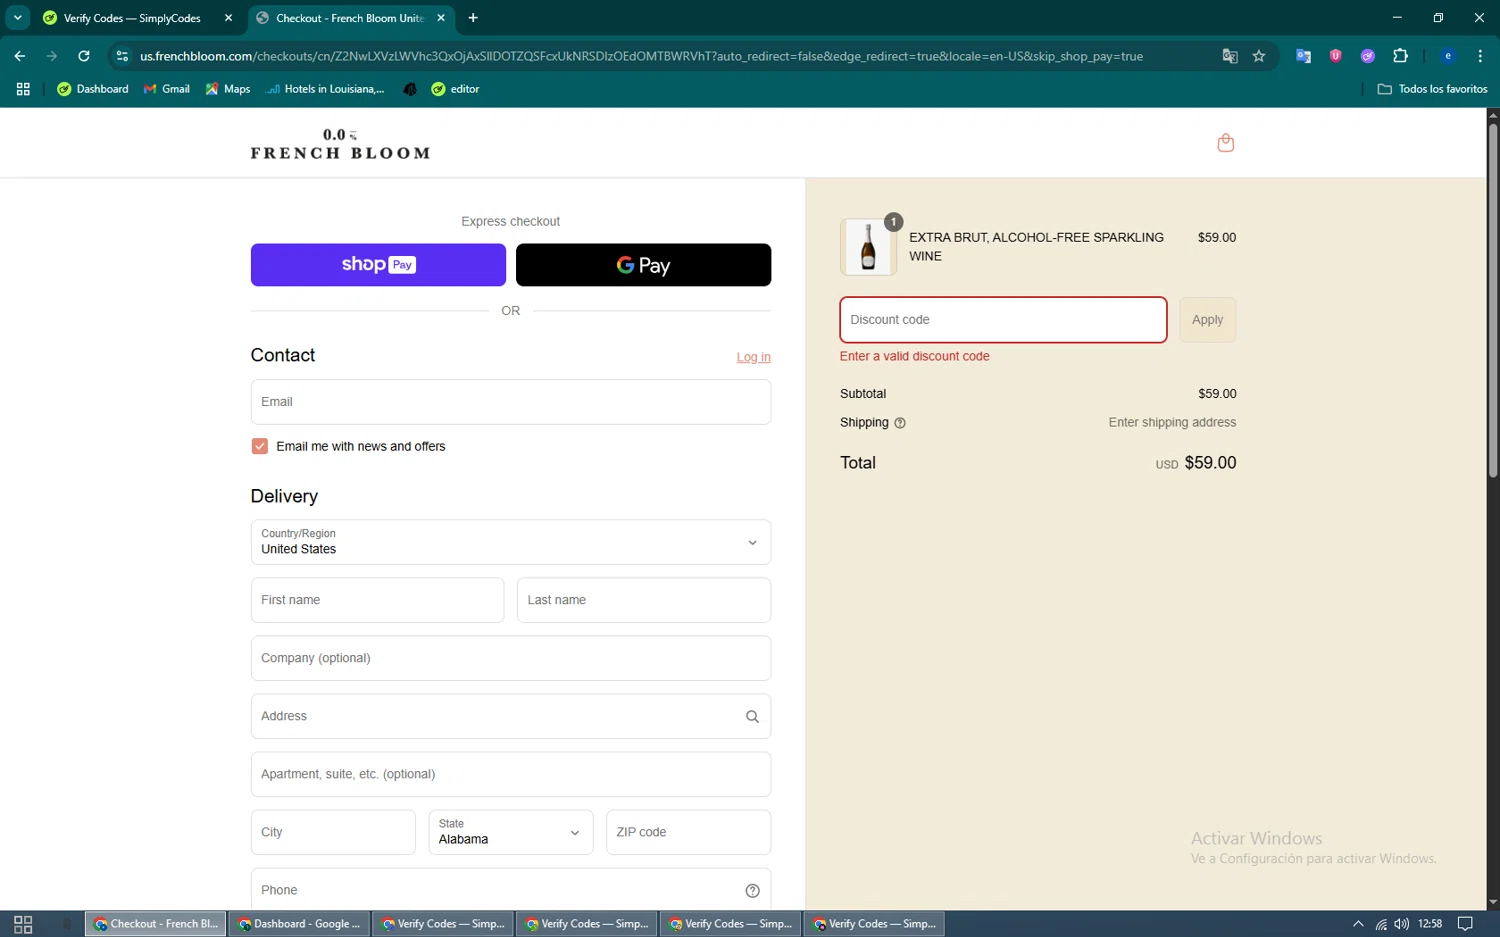Open the Gmail bookmark
Screen dimensions: 1500x937
click(167, 89)
